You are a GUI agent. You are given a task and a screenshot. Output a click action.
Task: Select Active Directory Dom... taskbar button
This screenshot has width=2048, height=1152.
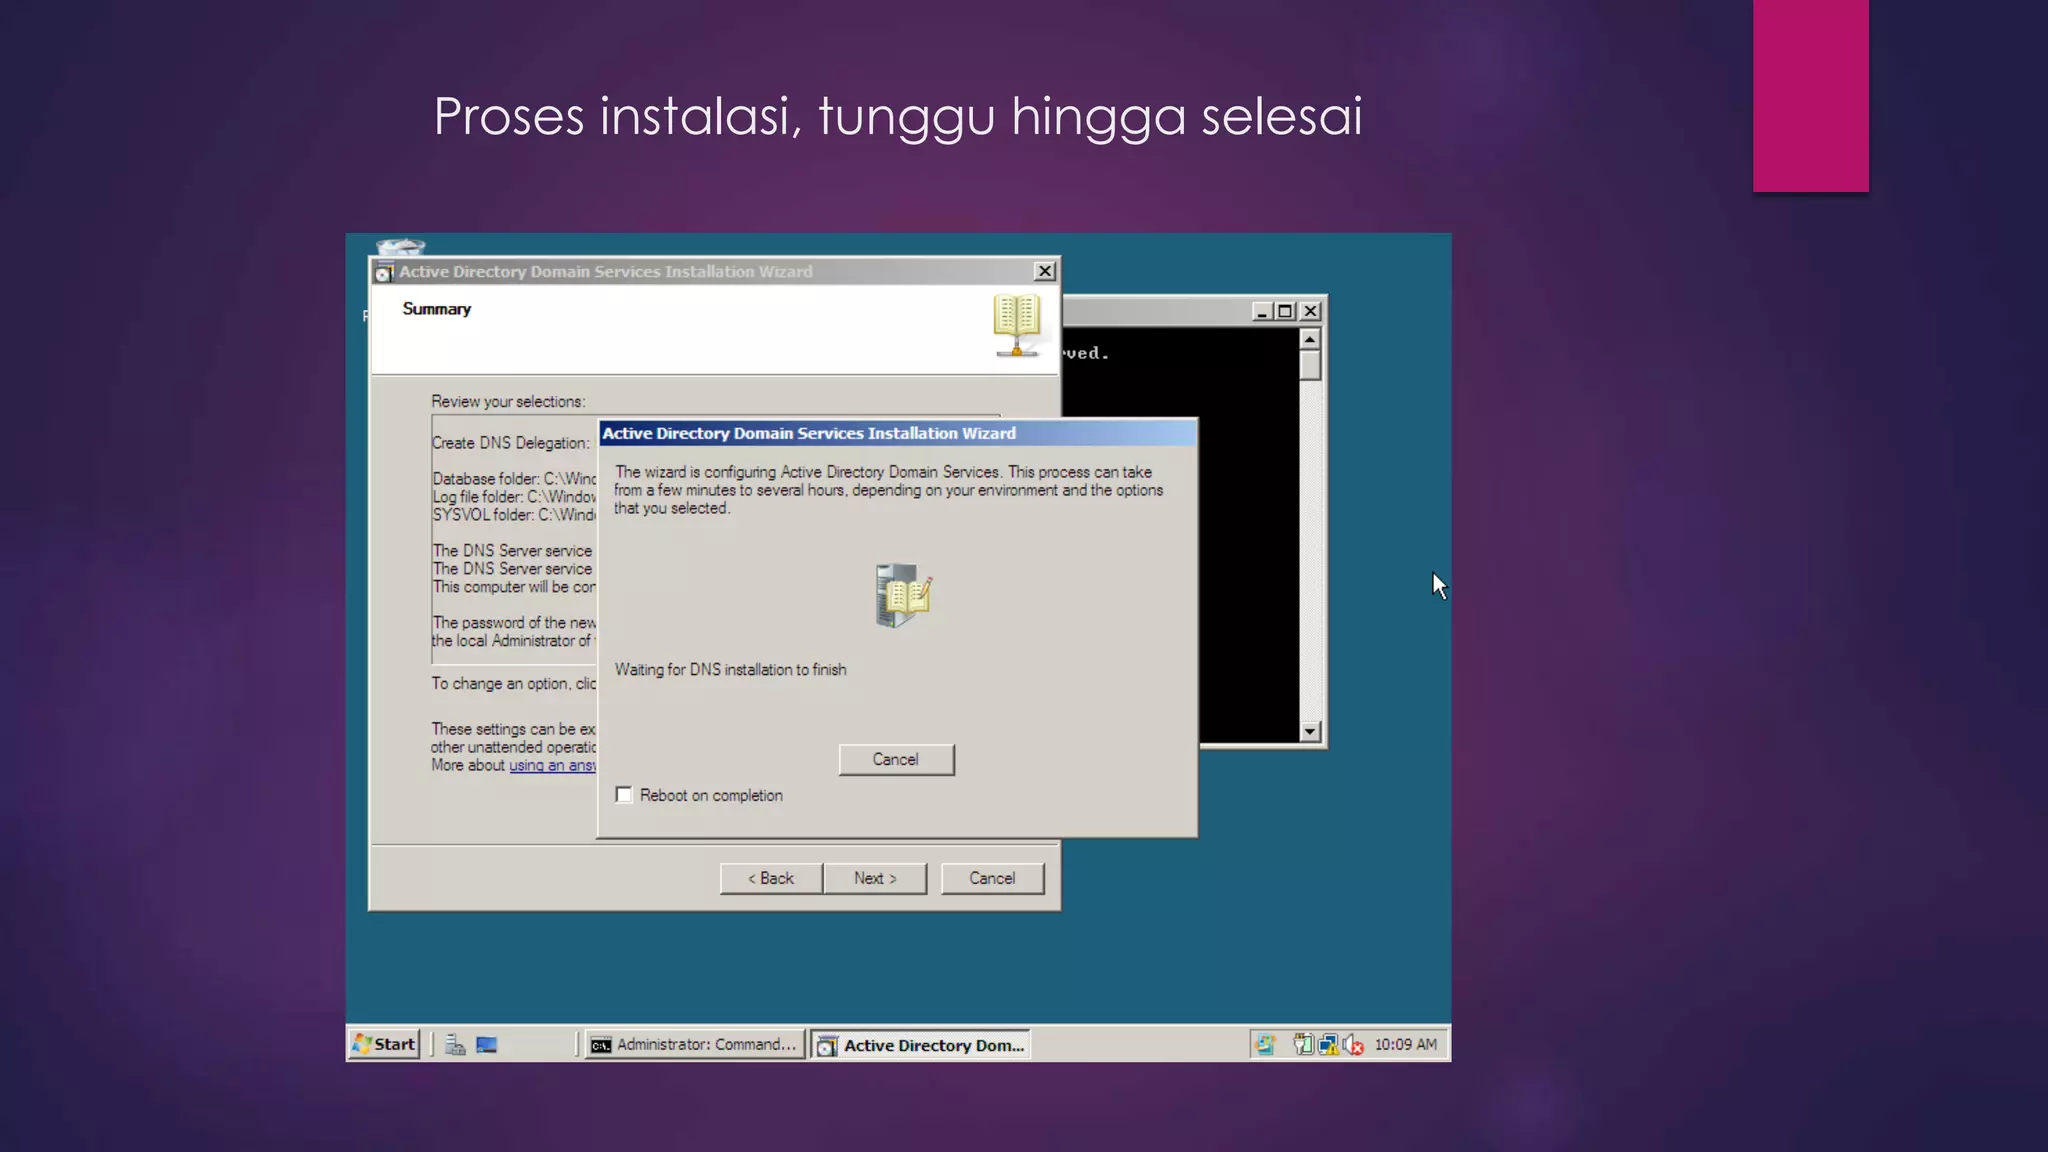921,1045
